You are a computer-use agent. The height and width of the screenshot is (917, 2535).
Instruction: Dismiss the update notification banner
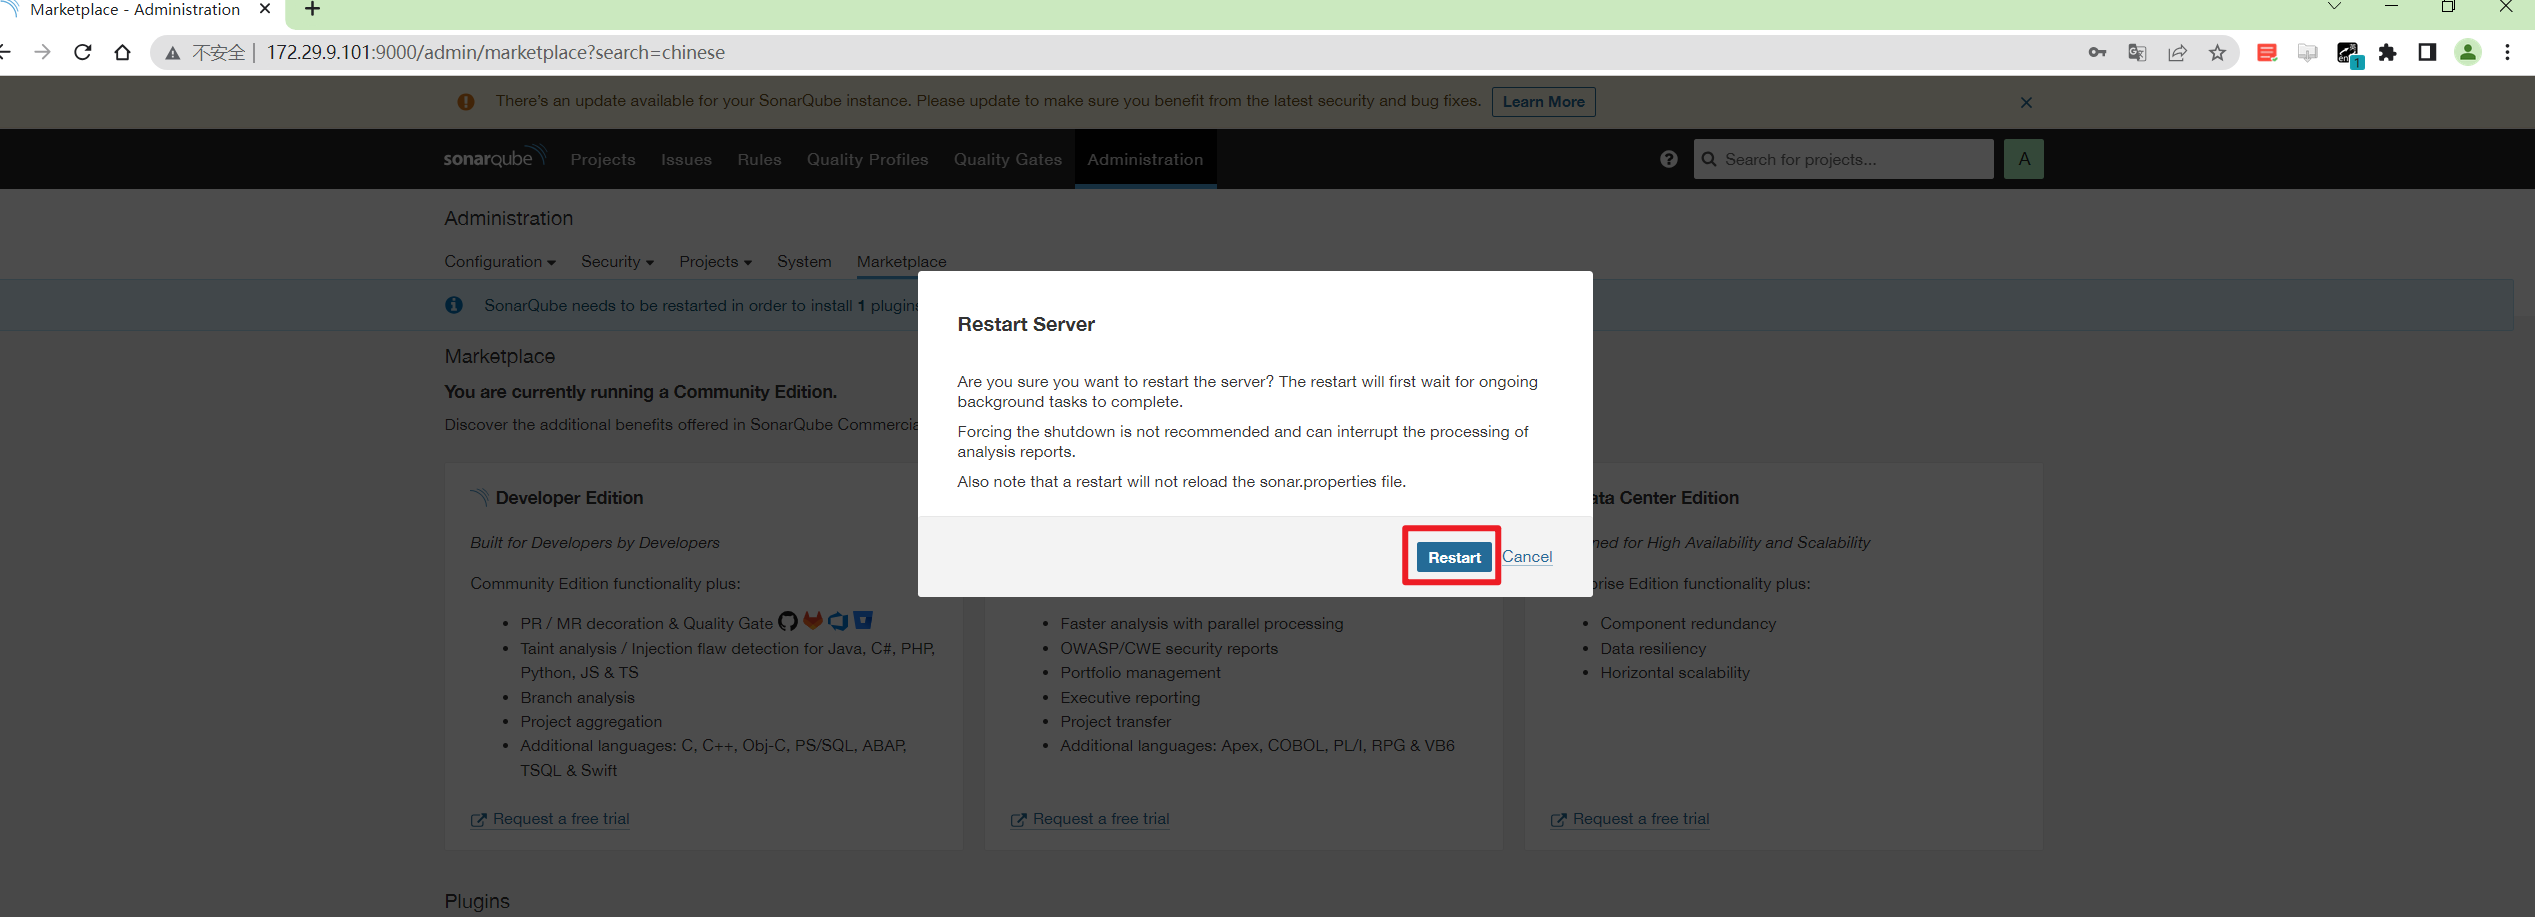click(x=2026, y=102)
